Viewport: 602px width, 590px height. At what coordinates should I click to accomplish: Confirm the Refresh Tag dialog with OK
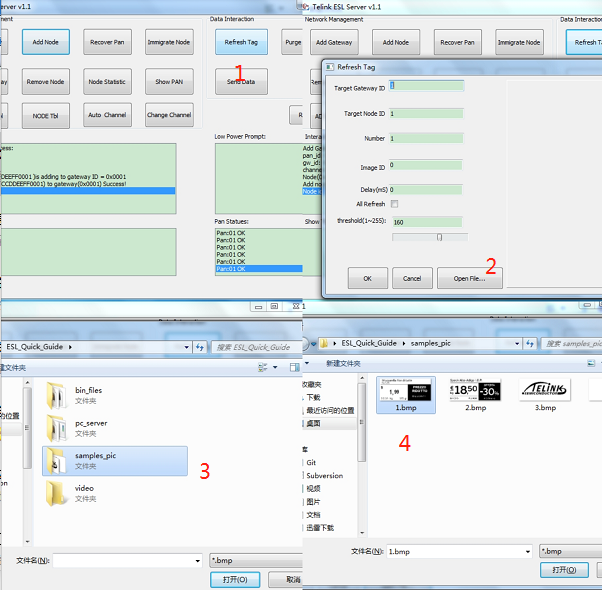[x=367, y=278]
